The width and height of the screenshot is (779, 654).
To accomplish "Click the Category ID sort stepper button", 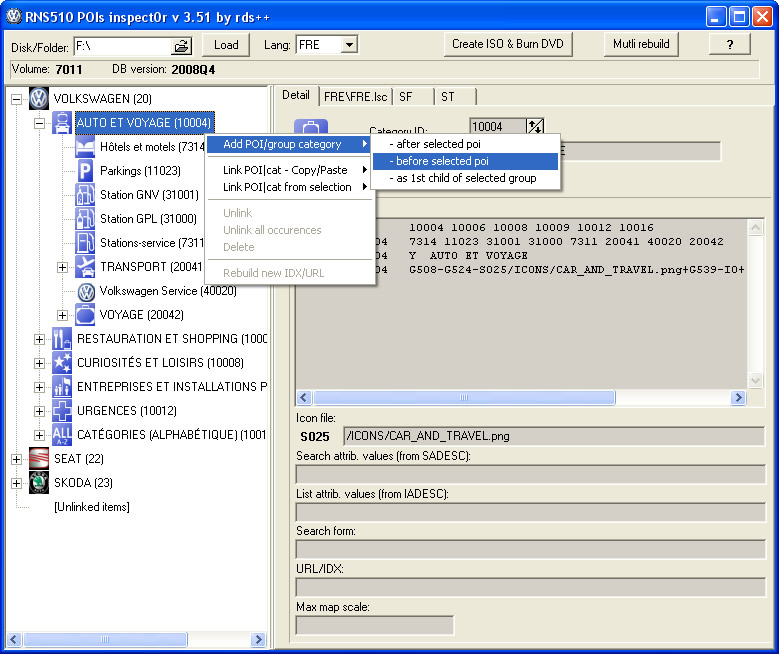I will [536, 127].
